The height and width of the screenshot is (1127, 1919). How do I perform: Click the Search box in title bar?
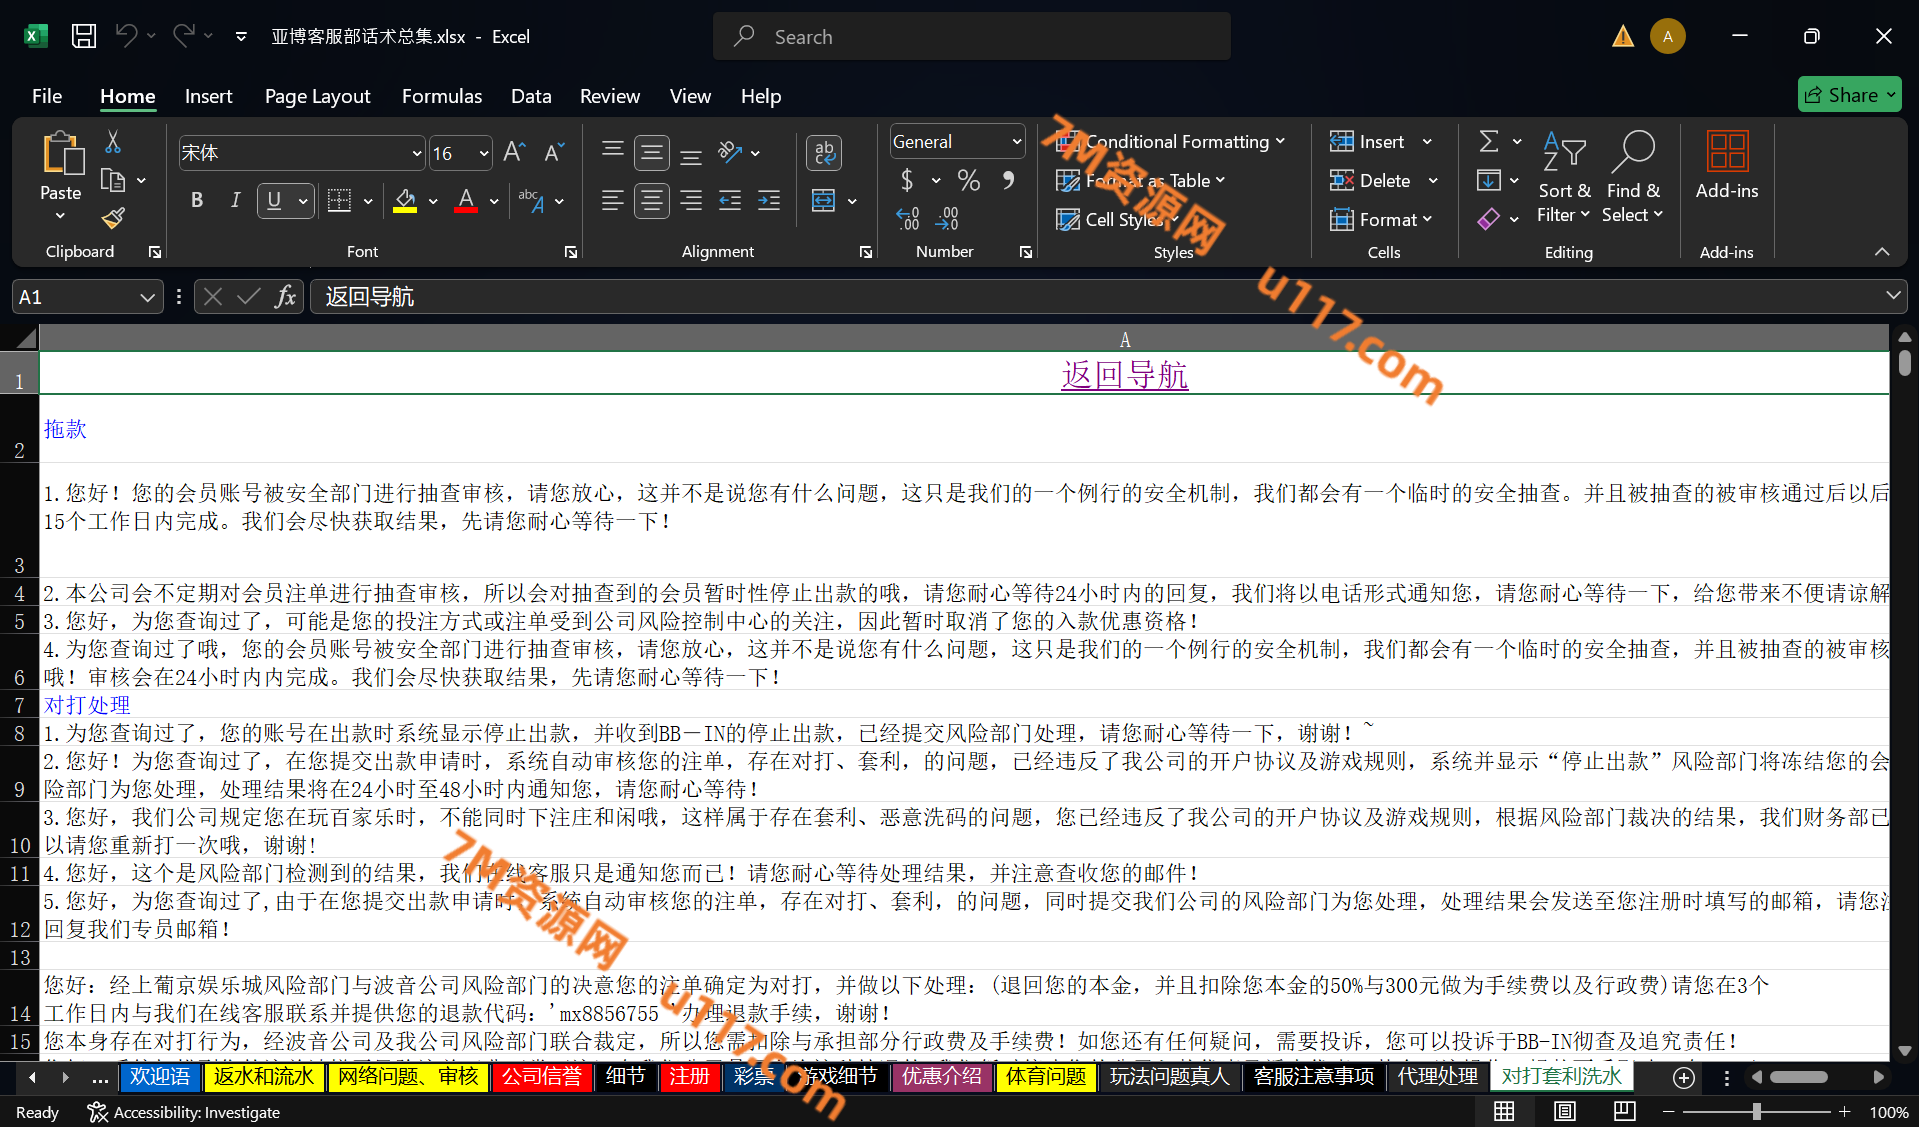[x=971, y=37]
